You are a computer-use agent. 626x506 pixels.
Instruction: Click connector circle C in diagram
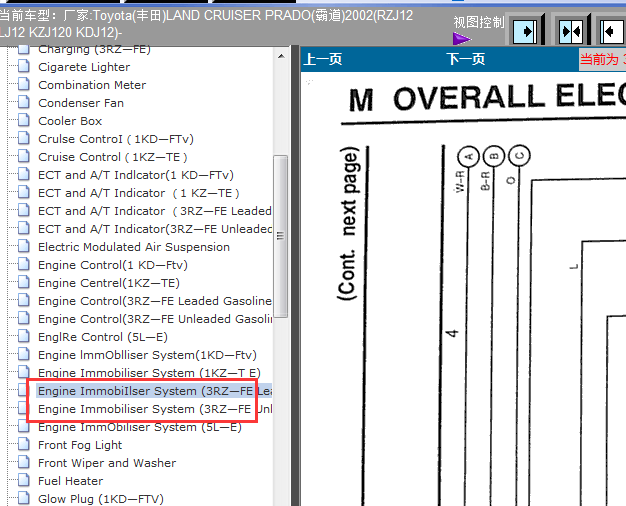click(x=519, y=155)
